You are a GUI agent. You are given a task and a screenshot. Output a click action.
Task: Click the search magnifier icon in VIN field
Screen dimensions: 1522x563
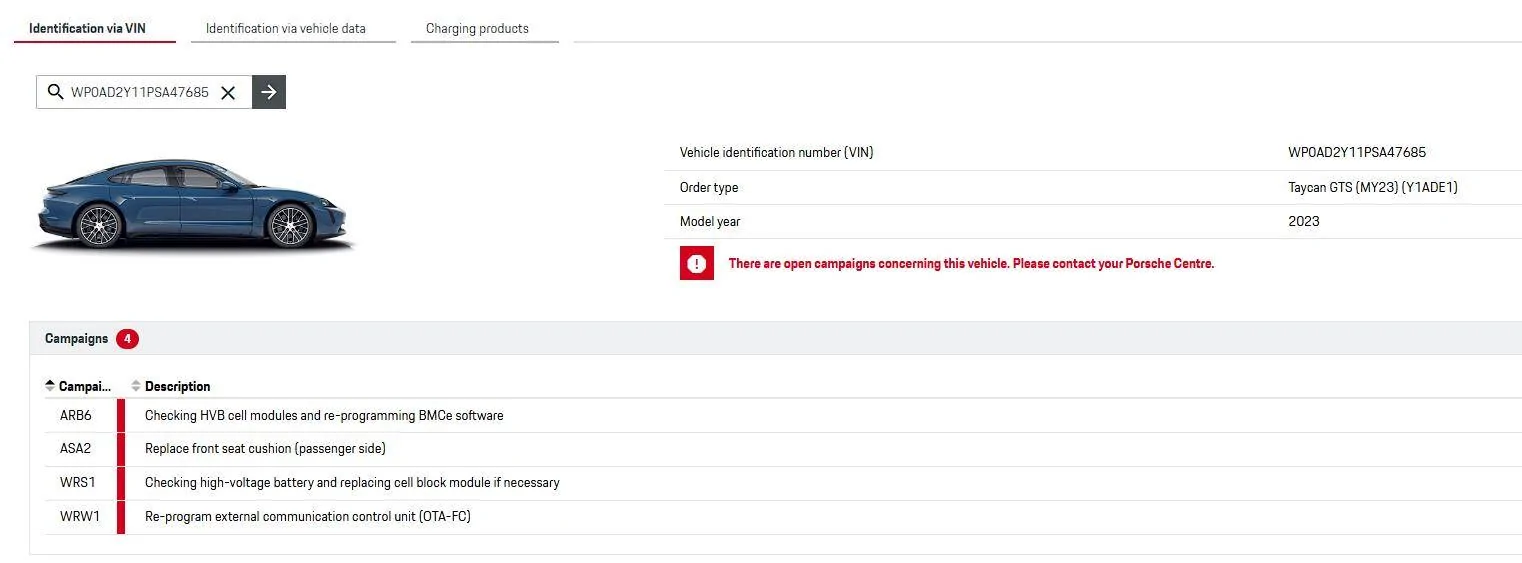click(55, 92)
